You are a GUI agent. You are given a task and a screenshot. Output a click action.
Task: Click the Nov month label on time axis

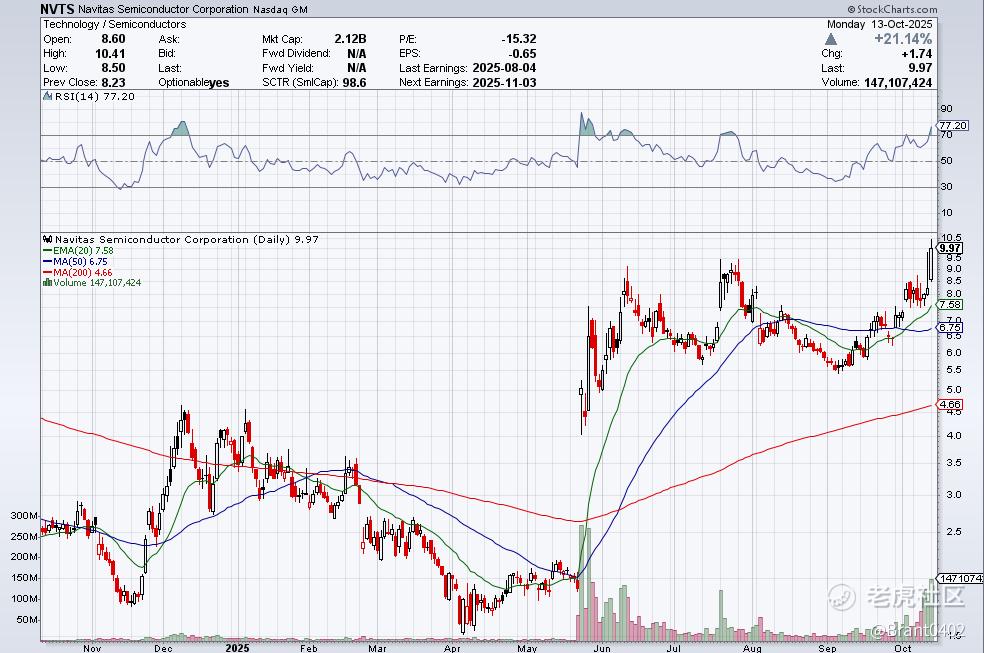[x=92, y=648]
